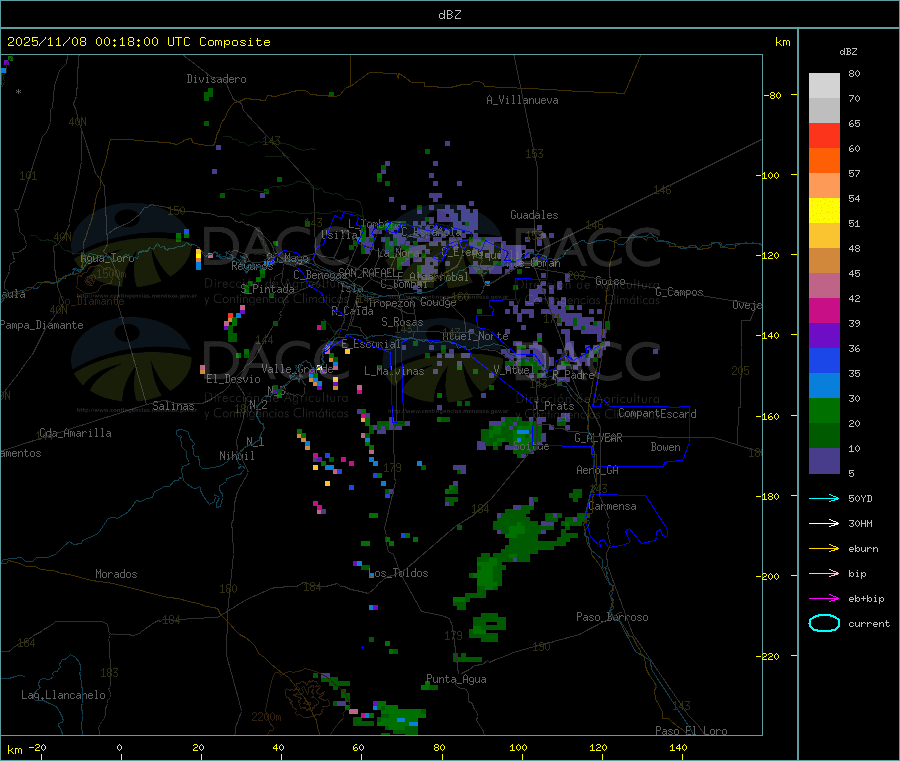Click the 'Guadales' map label
This screenshot has height=761, width=900.
coord(534,215)
